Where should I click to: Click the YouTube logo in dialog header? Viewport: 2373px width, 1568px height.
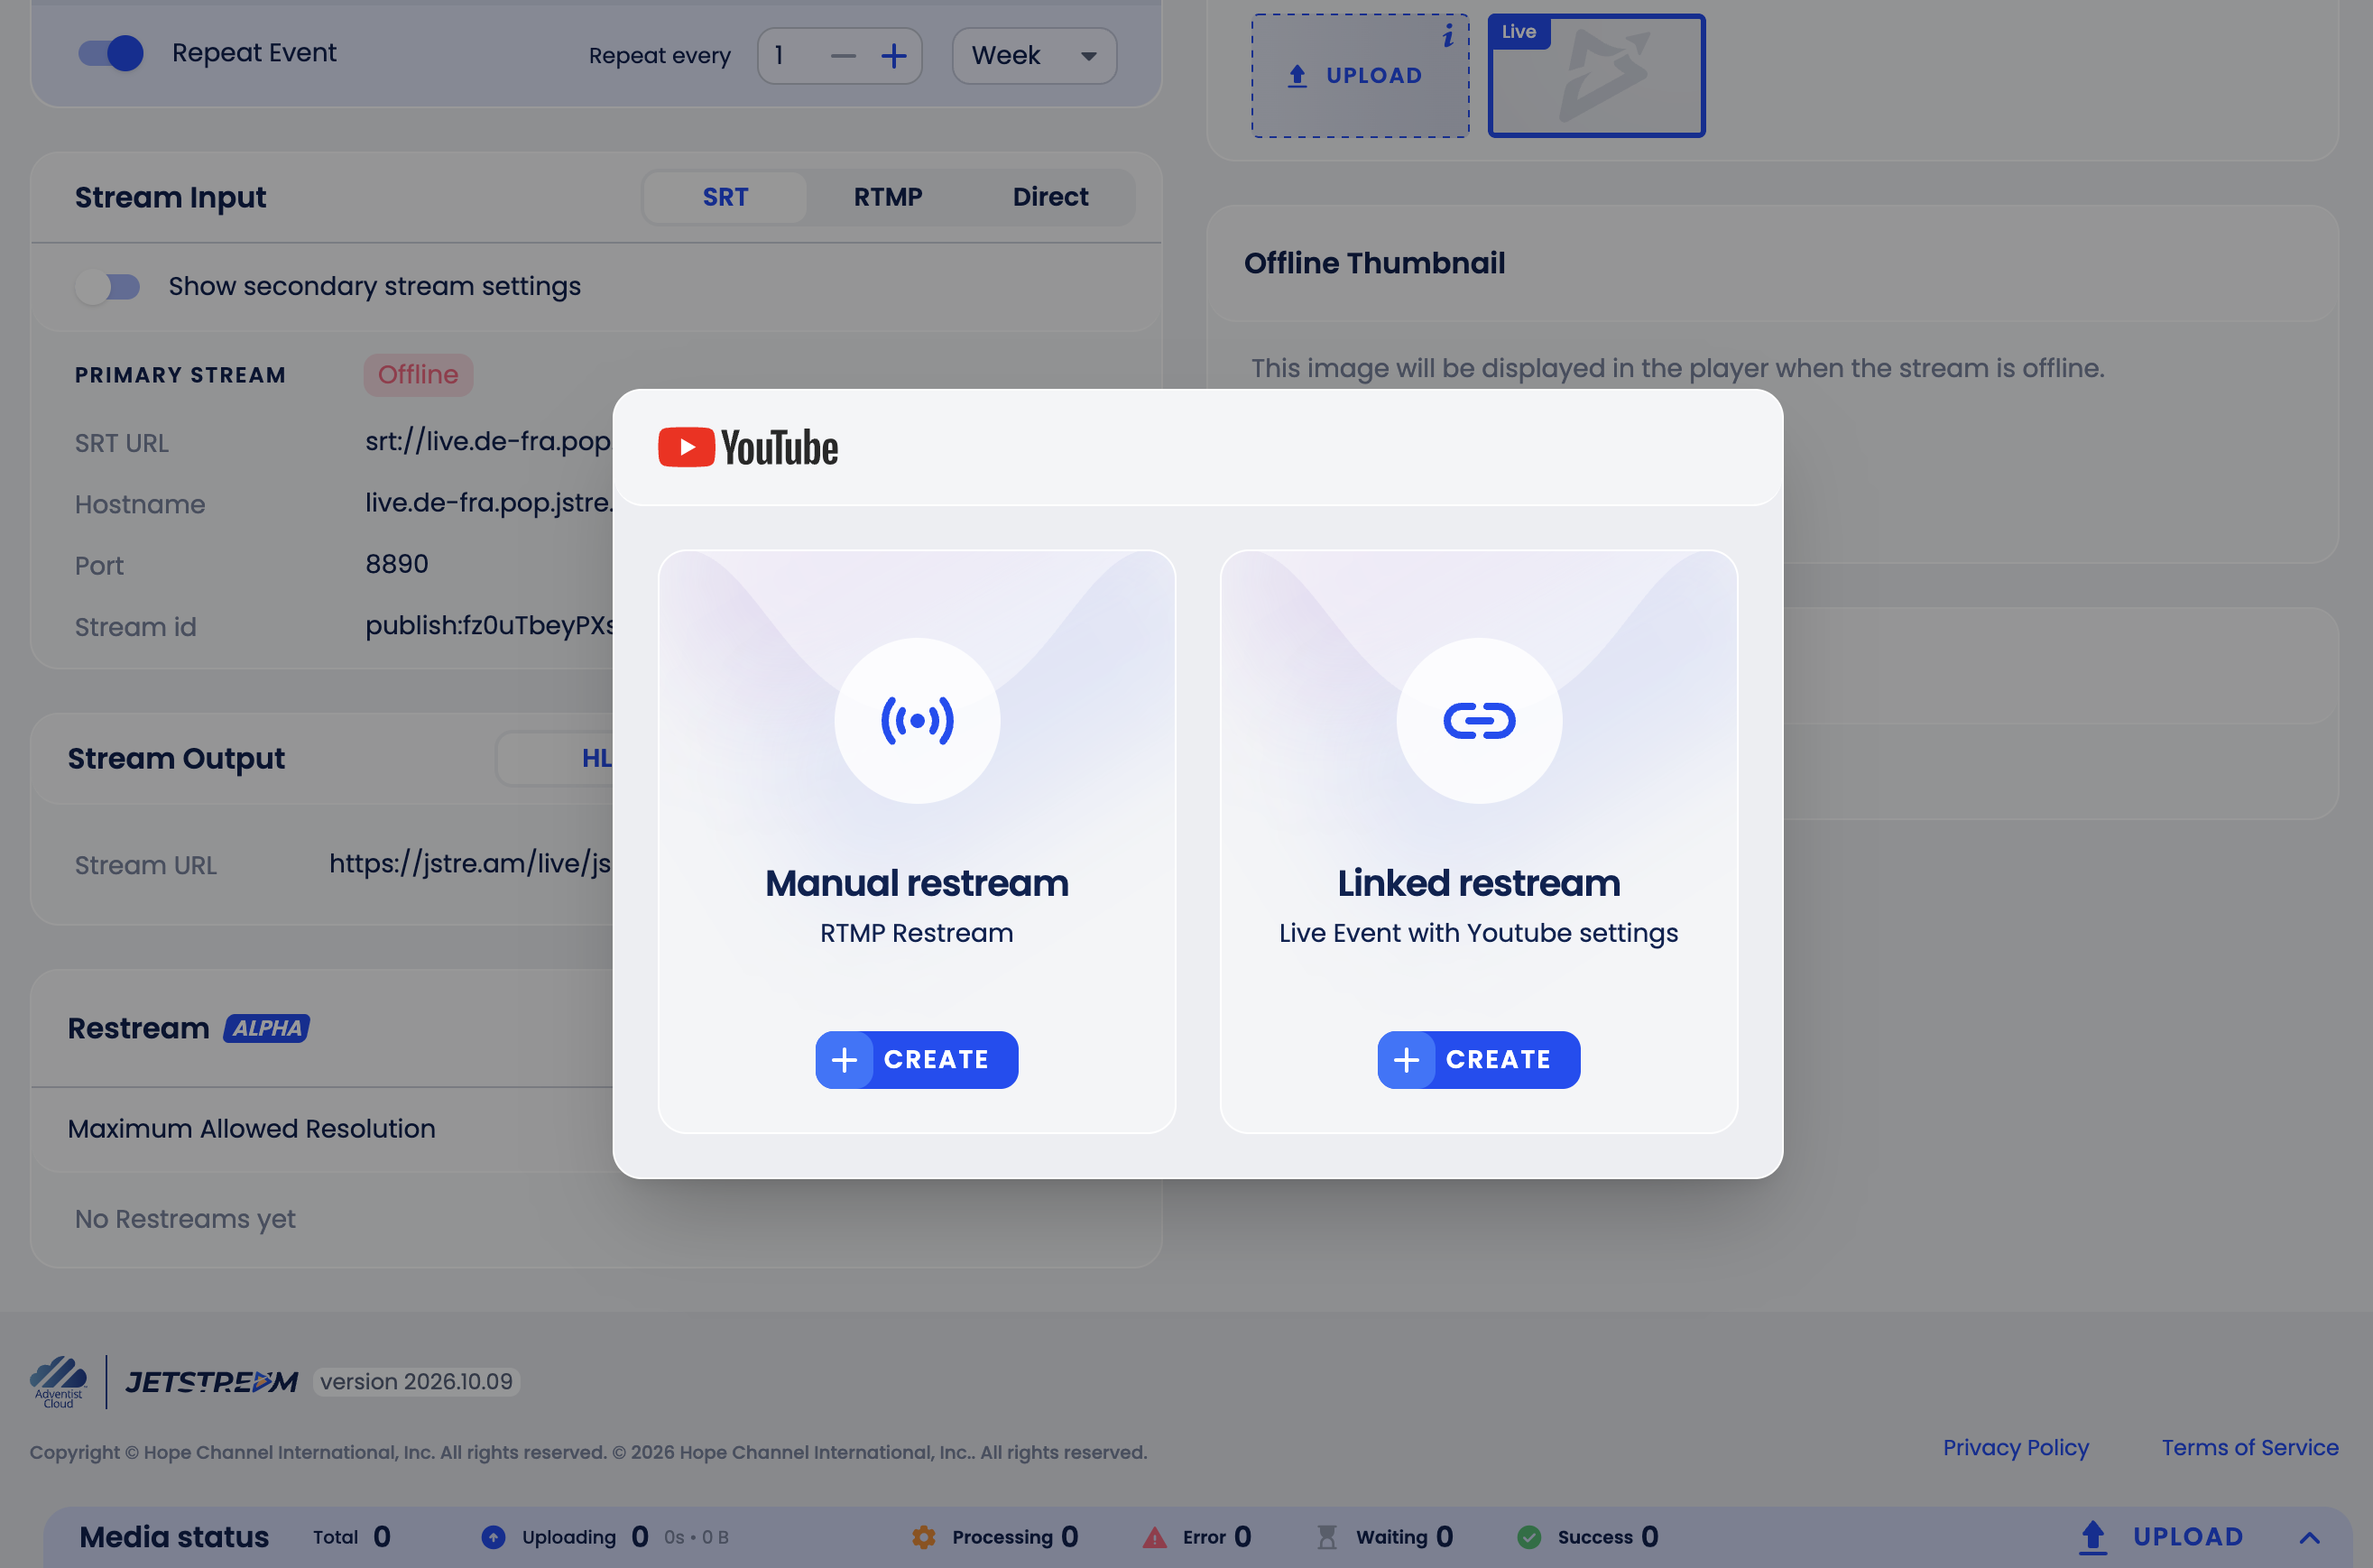[x=748, y=447]
